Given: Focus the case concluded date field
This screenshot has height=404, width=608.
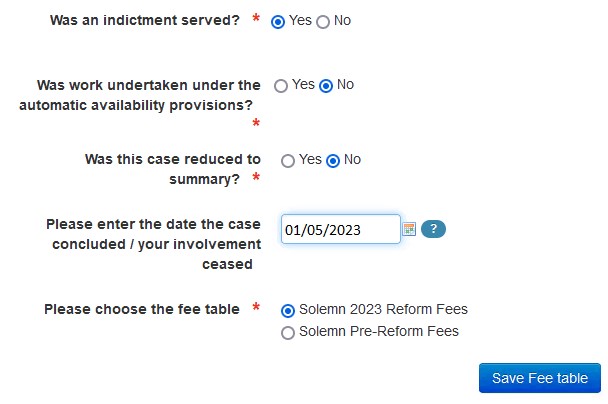Looking at the screenshot, I should coord(341,229).
